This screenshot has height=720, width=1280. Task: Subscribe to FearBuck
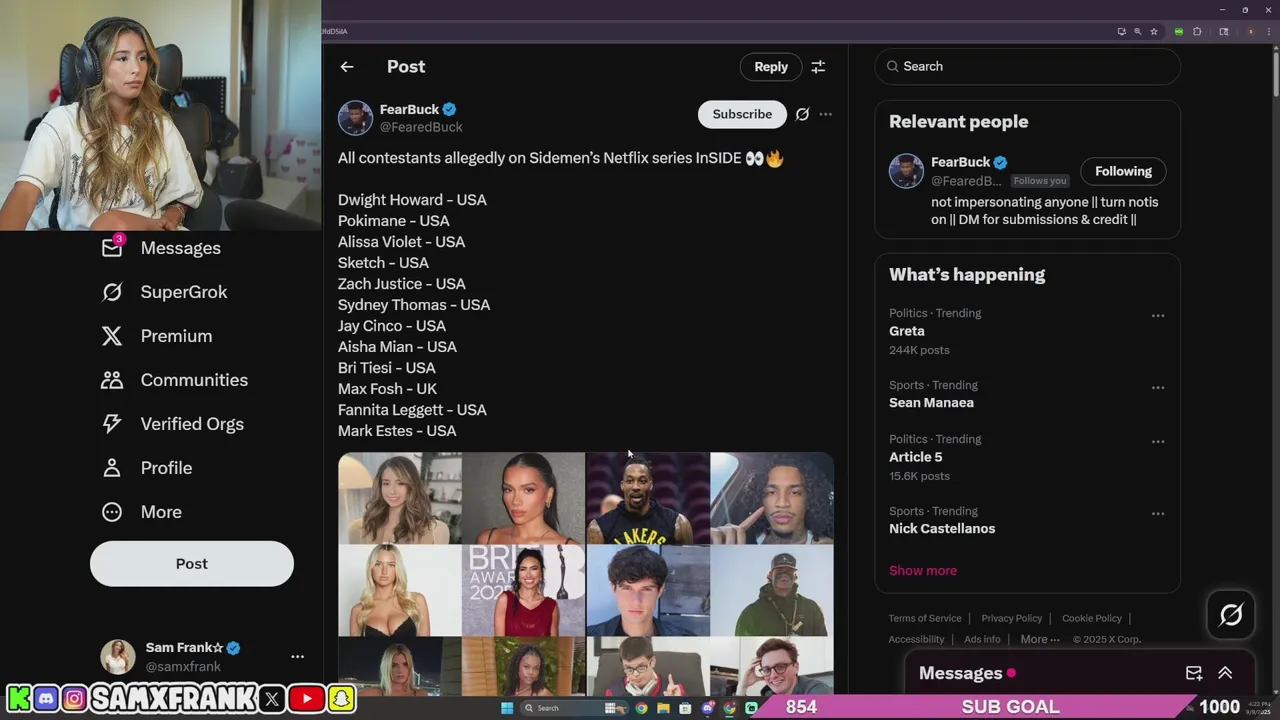[742, 114]
